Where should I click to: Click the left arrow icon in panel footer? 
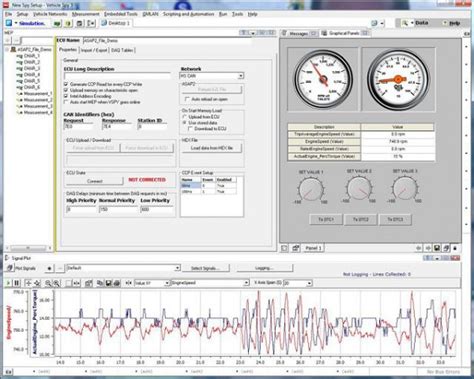click(419, 248)
